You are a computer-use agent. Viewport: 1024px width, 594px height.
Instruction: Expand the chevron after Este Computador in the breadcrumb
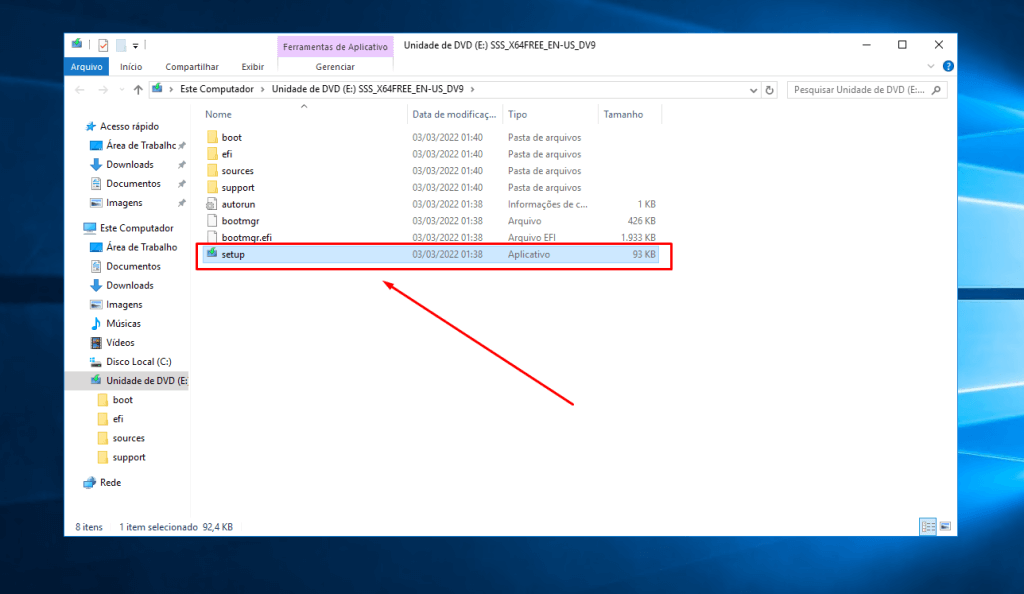tap(263, 89)
